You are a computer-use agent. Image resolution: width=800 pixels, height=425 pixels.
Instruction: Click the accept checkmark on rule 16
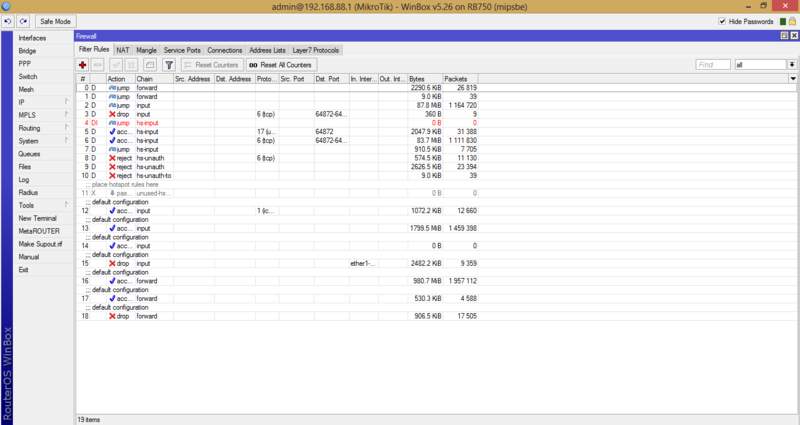112,281
